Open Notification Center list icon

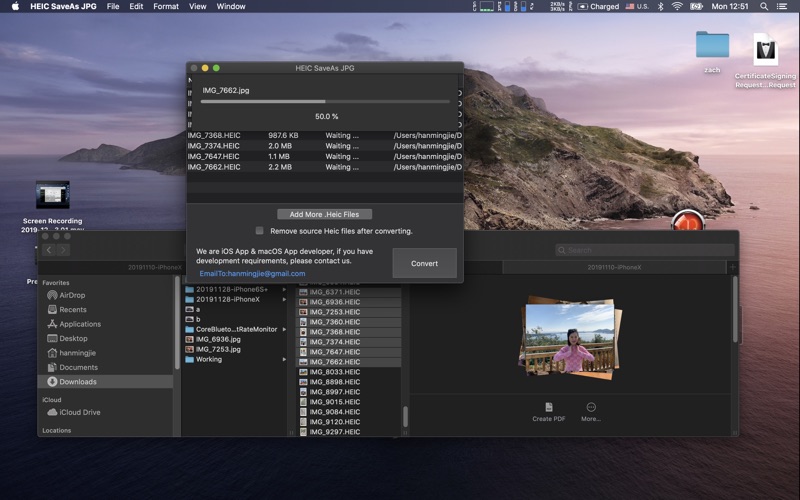(781, 6)
